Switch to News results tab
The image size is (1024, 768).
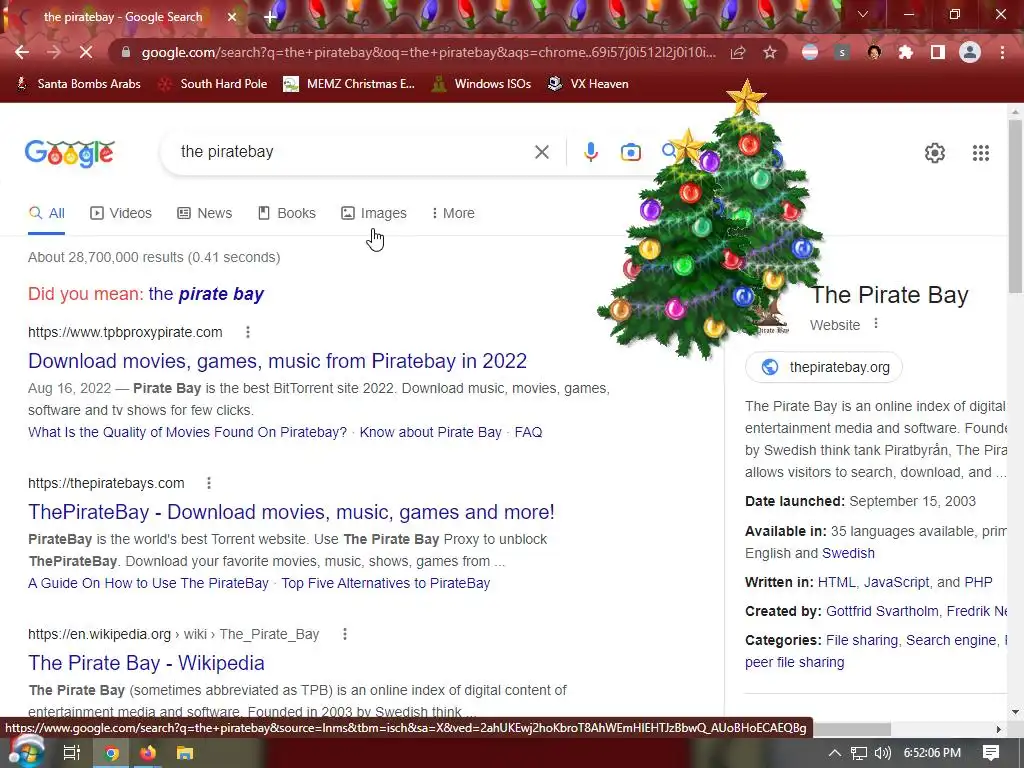click(204, 214)
